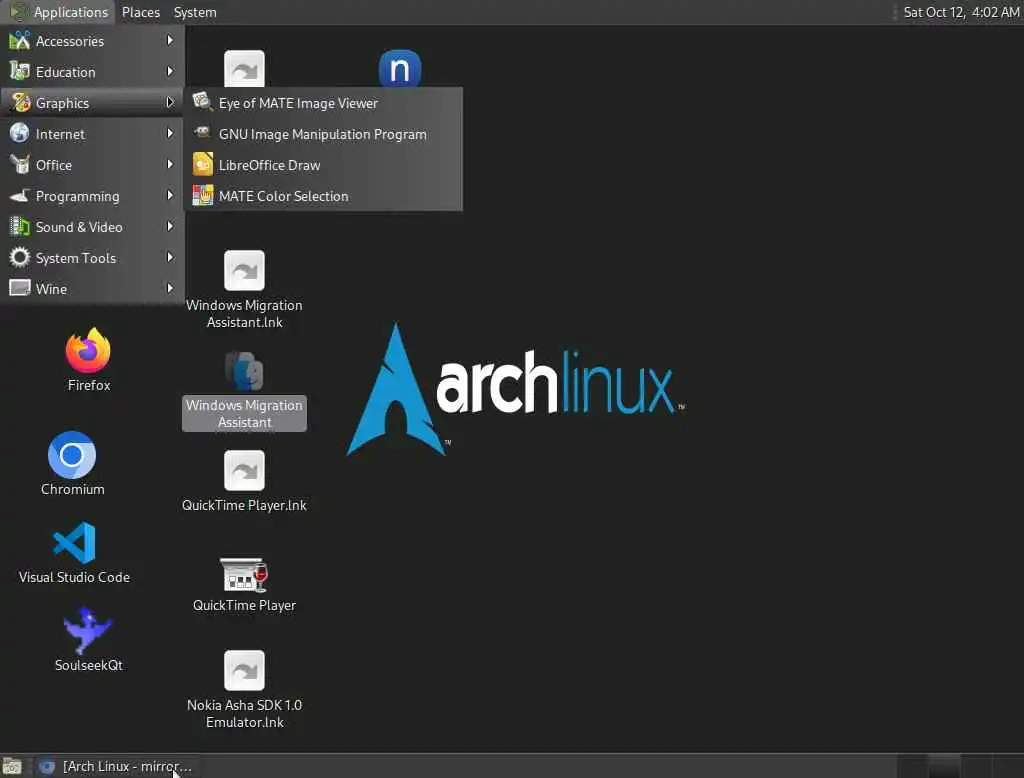Viewport: 1024px width, 778px height.
Task: Open the Firefox desktop shortcut
Action: point(88,350)
